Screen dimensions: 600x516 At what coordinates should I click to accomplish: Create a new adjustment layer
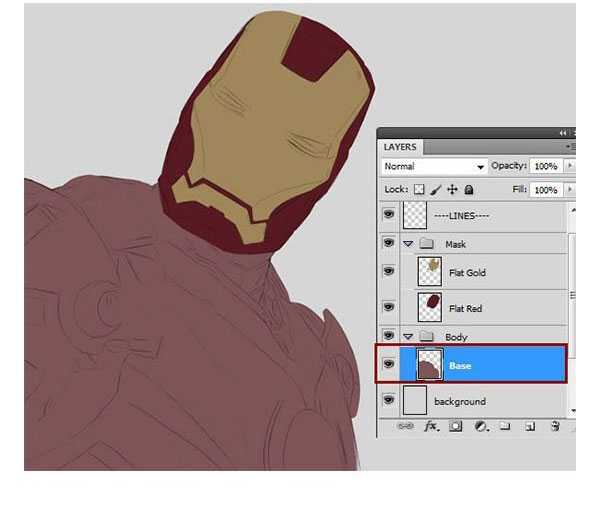tap(480, 426)
